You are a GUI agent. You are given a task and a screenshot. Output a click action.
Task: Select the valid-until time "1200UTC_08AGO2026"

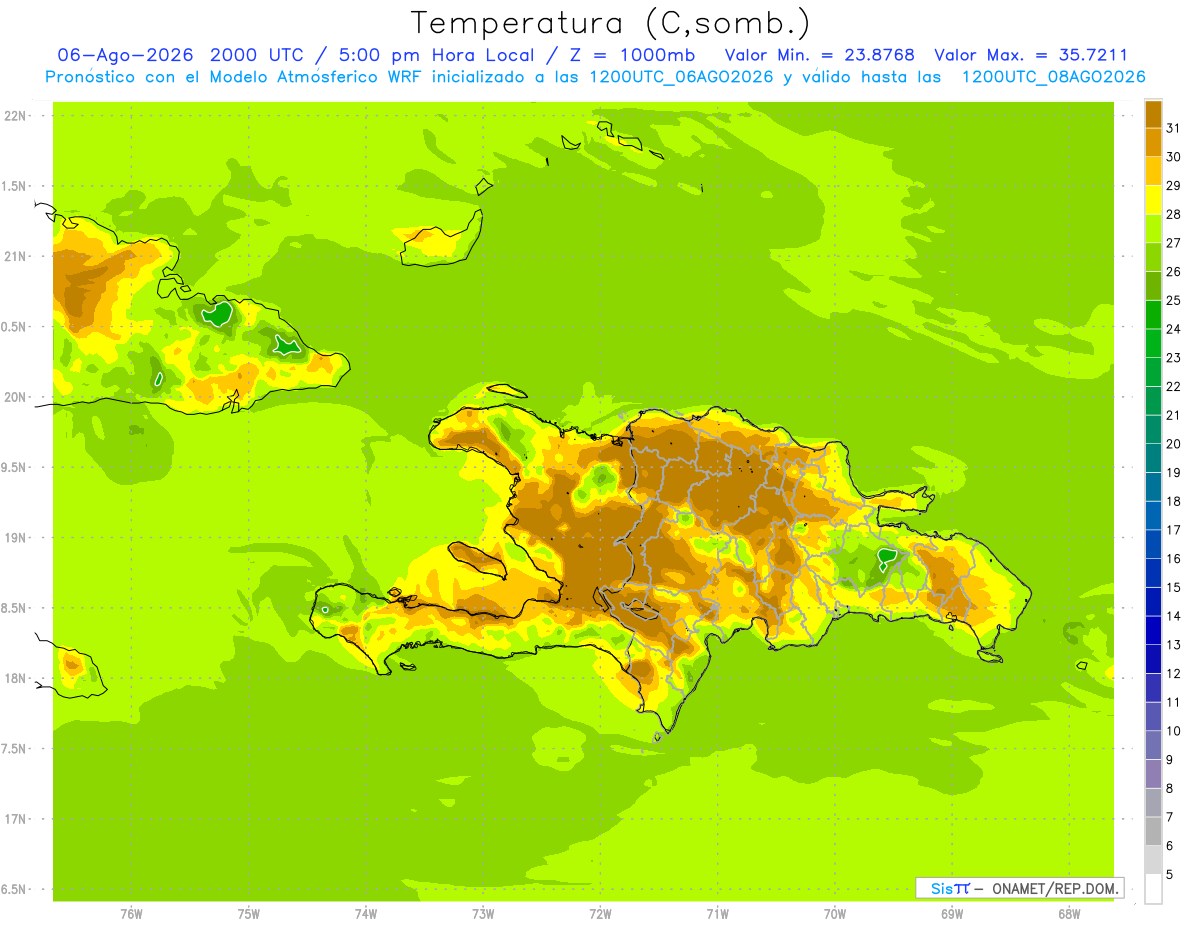coord(1053,77)
